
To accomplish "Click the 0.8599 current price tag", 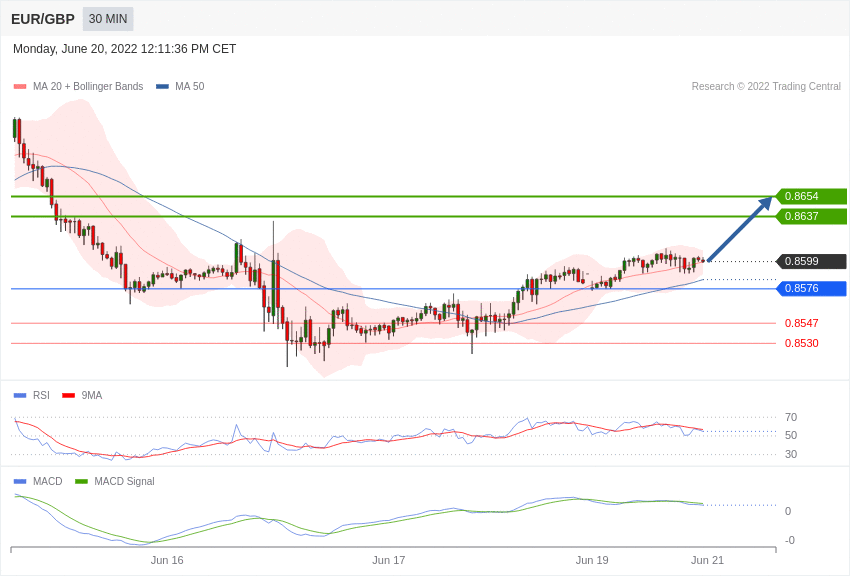I will coord(811,261).
